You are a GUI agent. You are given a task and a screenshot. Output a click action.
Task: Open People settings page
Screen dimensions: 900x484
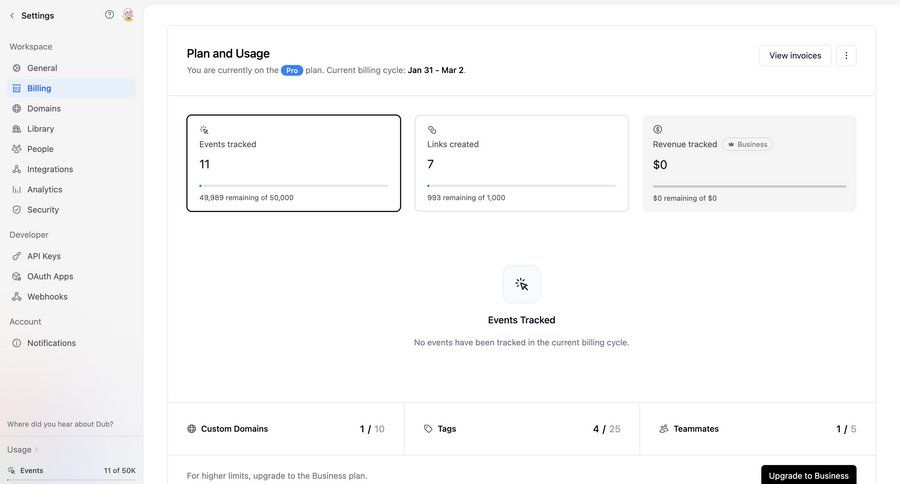72,149
